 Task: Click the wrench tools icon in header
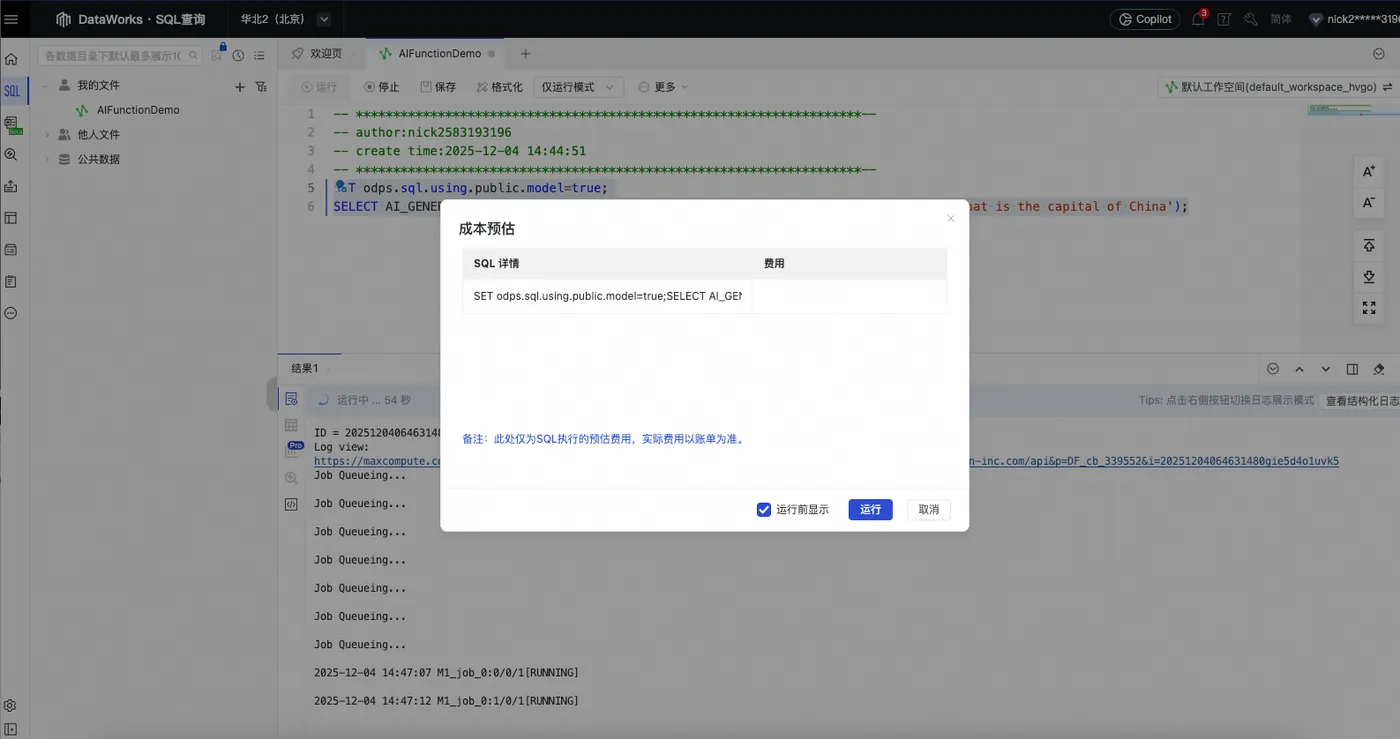[x=1251, y=19]
